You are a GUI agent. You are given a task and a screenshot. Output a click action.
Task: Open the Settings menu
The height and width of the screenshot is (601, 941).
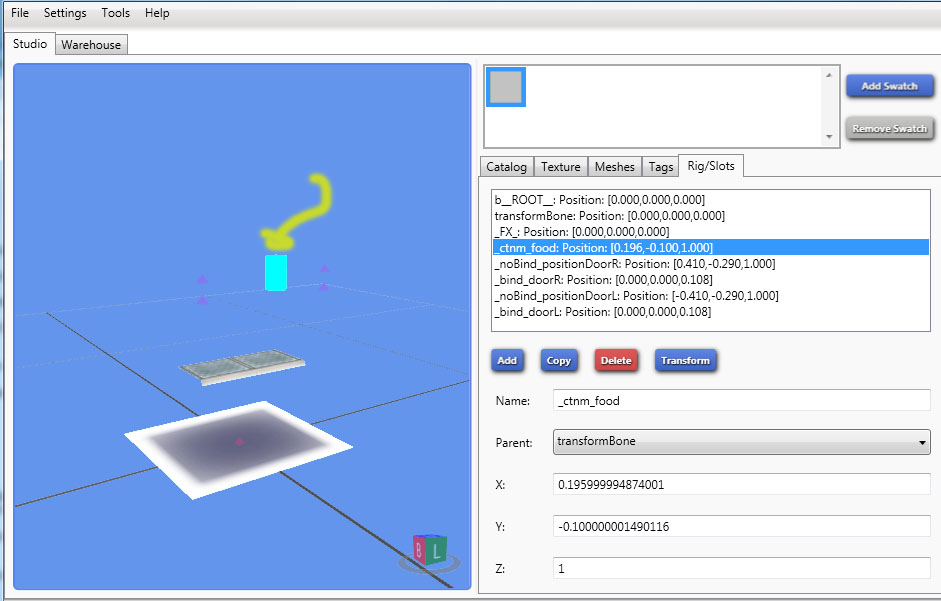coord(65,13)
